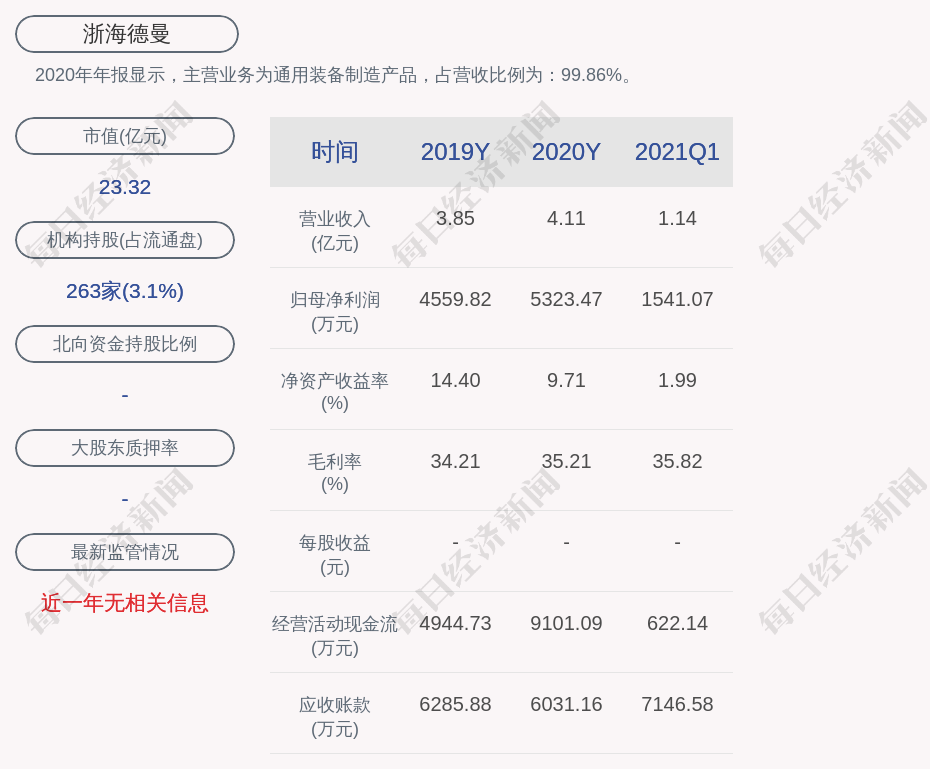Image resolution: width=930 pixels, height=769 pixels.
Task: Click the 每股收益(元) row label
Action: point(335,555)
